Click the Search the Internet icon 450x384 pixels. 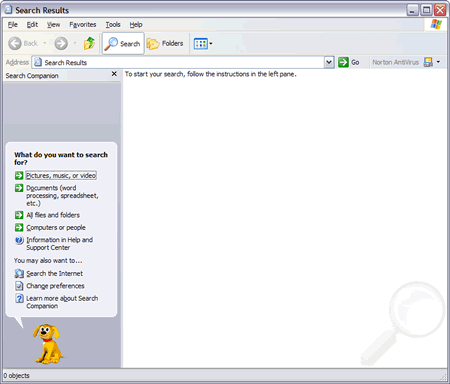tap(19, 274)
